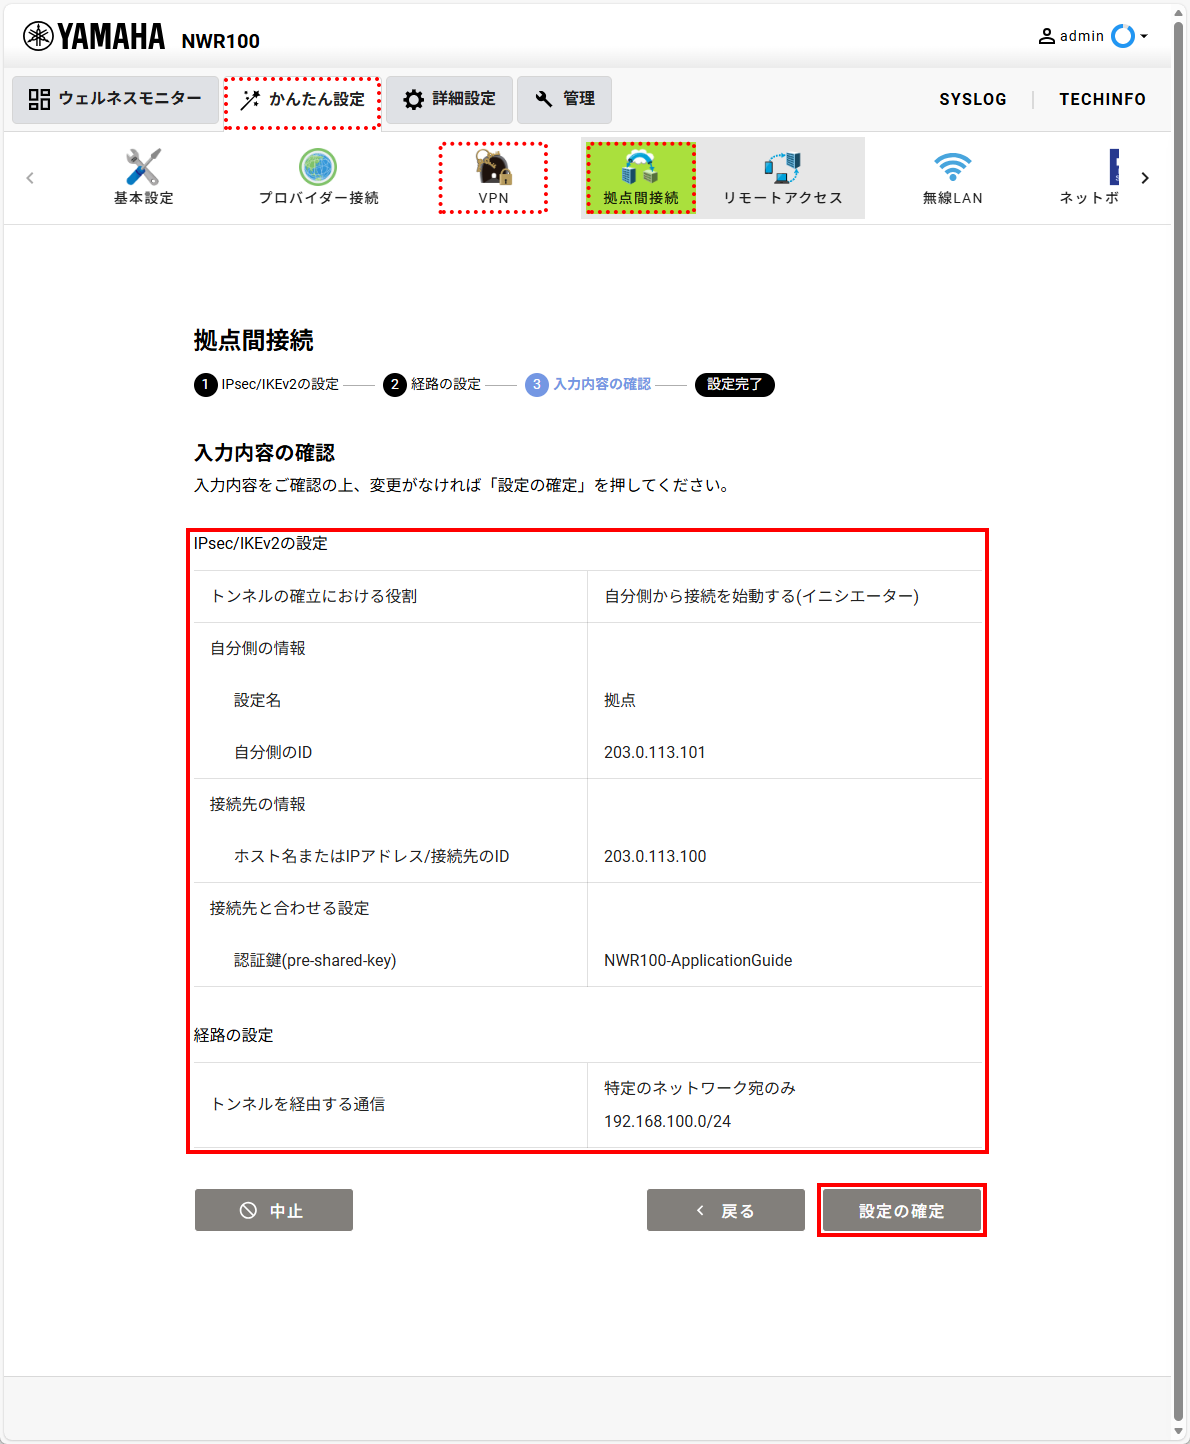Advance carousel with right chevron arrow
This screenshot has height=1444, width=1190.
1145,178
